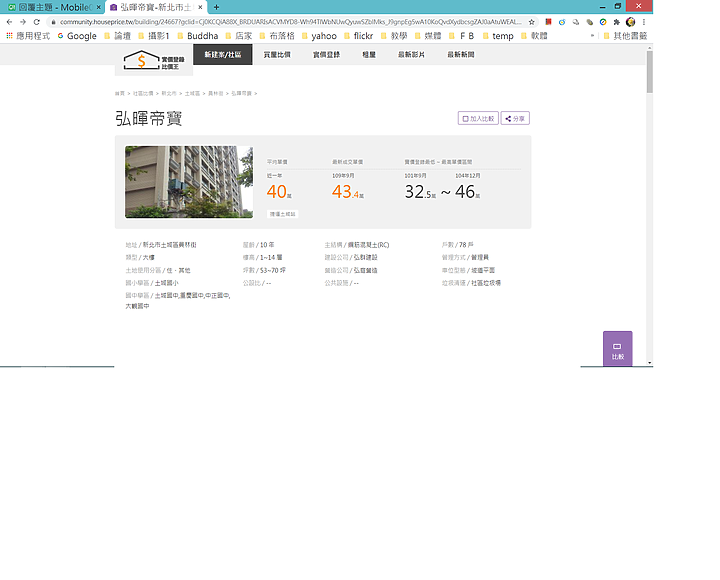Open the 其他書籤 bookmarks folder
Viewport: 720px width, 580px height.
click(x=625, y=36)
